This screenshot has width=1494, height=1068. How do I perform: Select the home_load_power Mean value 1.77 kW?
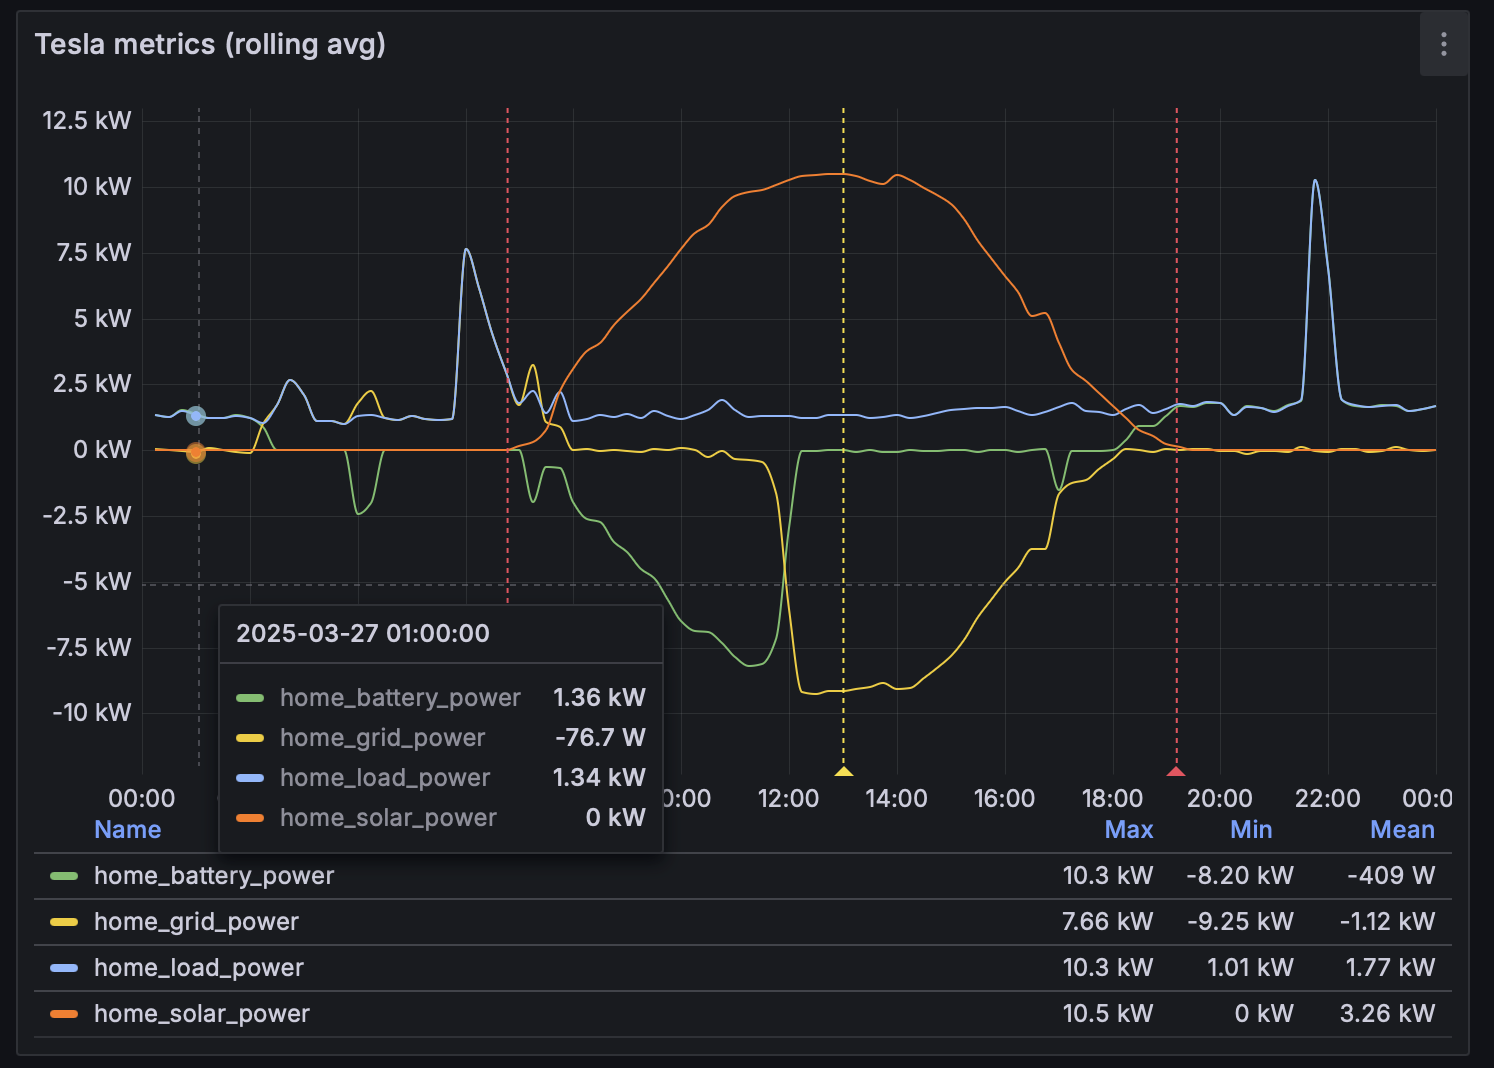[x=1390, y=968]
